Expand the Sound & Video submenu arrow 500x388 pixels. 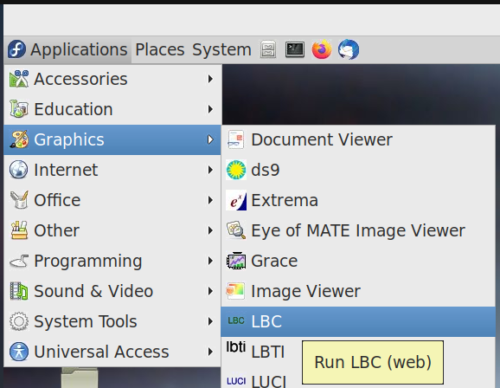tap(210, 291)
